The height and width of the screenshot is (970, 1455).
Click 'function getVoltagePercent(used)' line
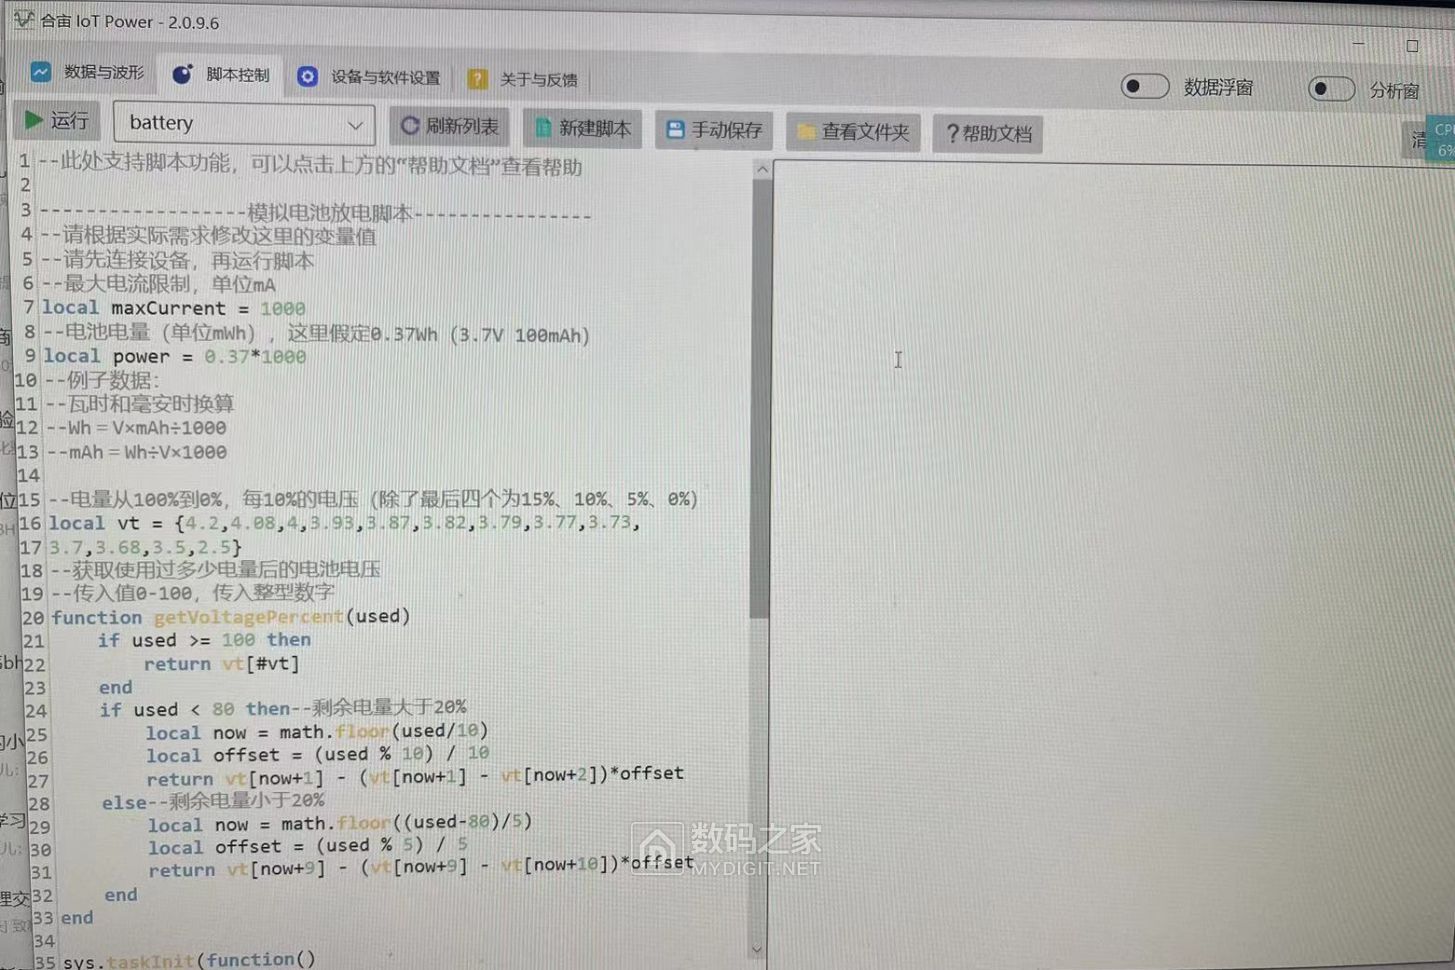[231, 616]
